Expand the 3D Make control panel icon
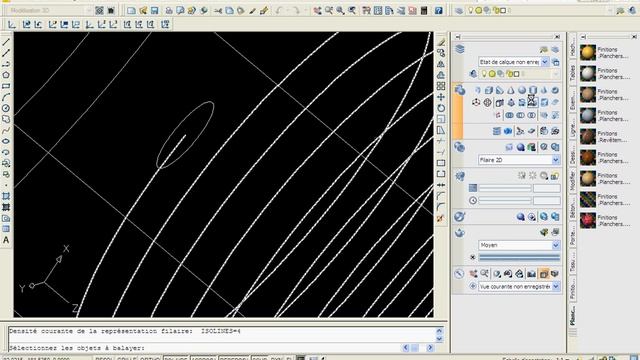The width and height of the screenshot is (640, 360). click(460, 90)
